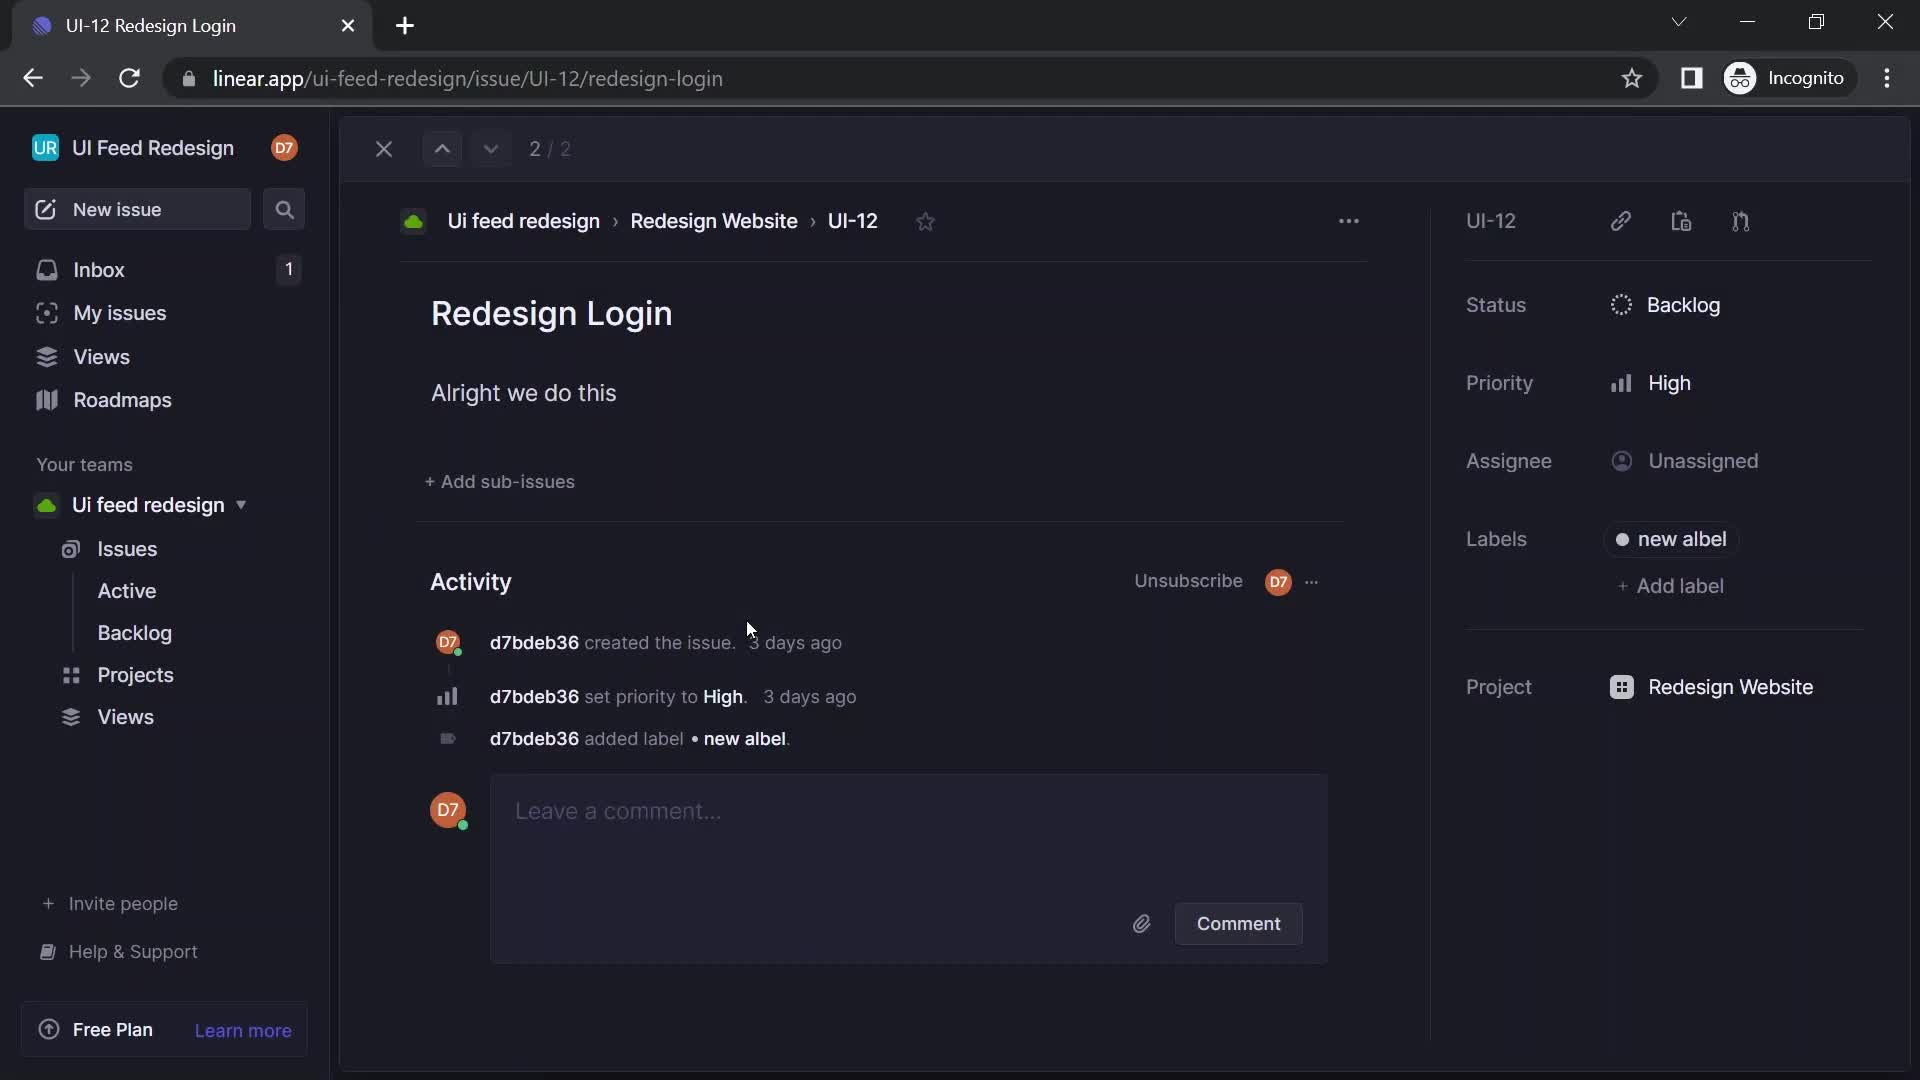This screenshot has width=1920, height=1080.
Task: Click the Comment button
Action: point(1238,924)
